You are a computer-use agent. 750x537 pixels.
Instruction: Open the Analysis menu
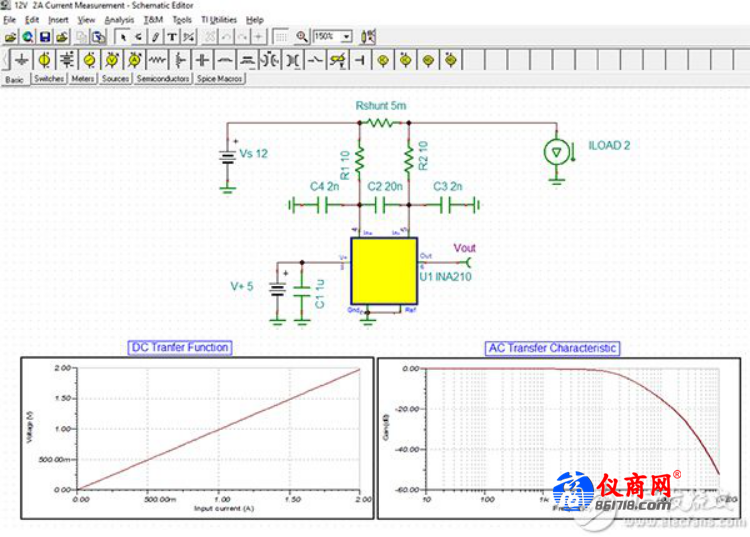click(x=119, y=20)
